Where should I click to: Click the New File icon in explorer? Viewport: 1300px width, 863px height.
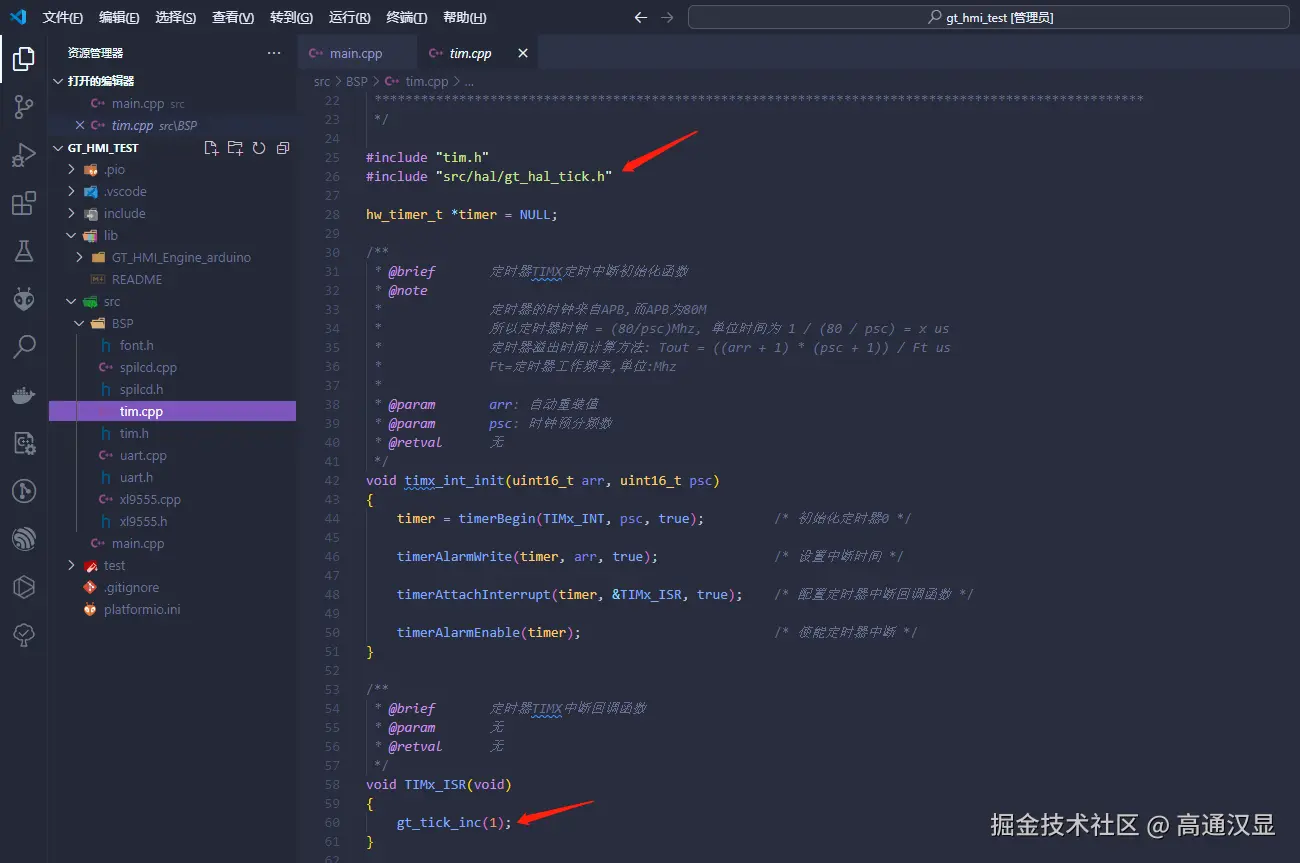pyautogui.click(x=211, y=148)
